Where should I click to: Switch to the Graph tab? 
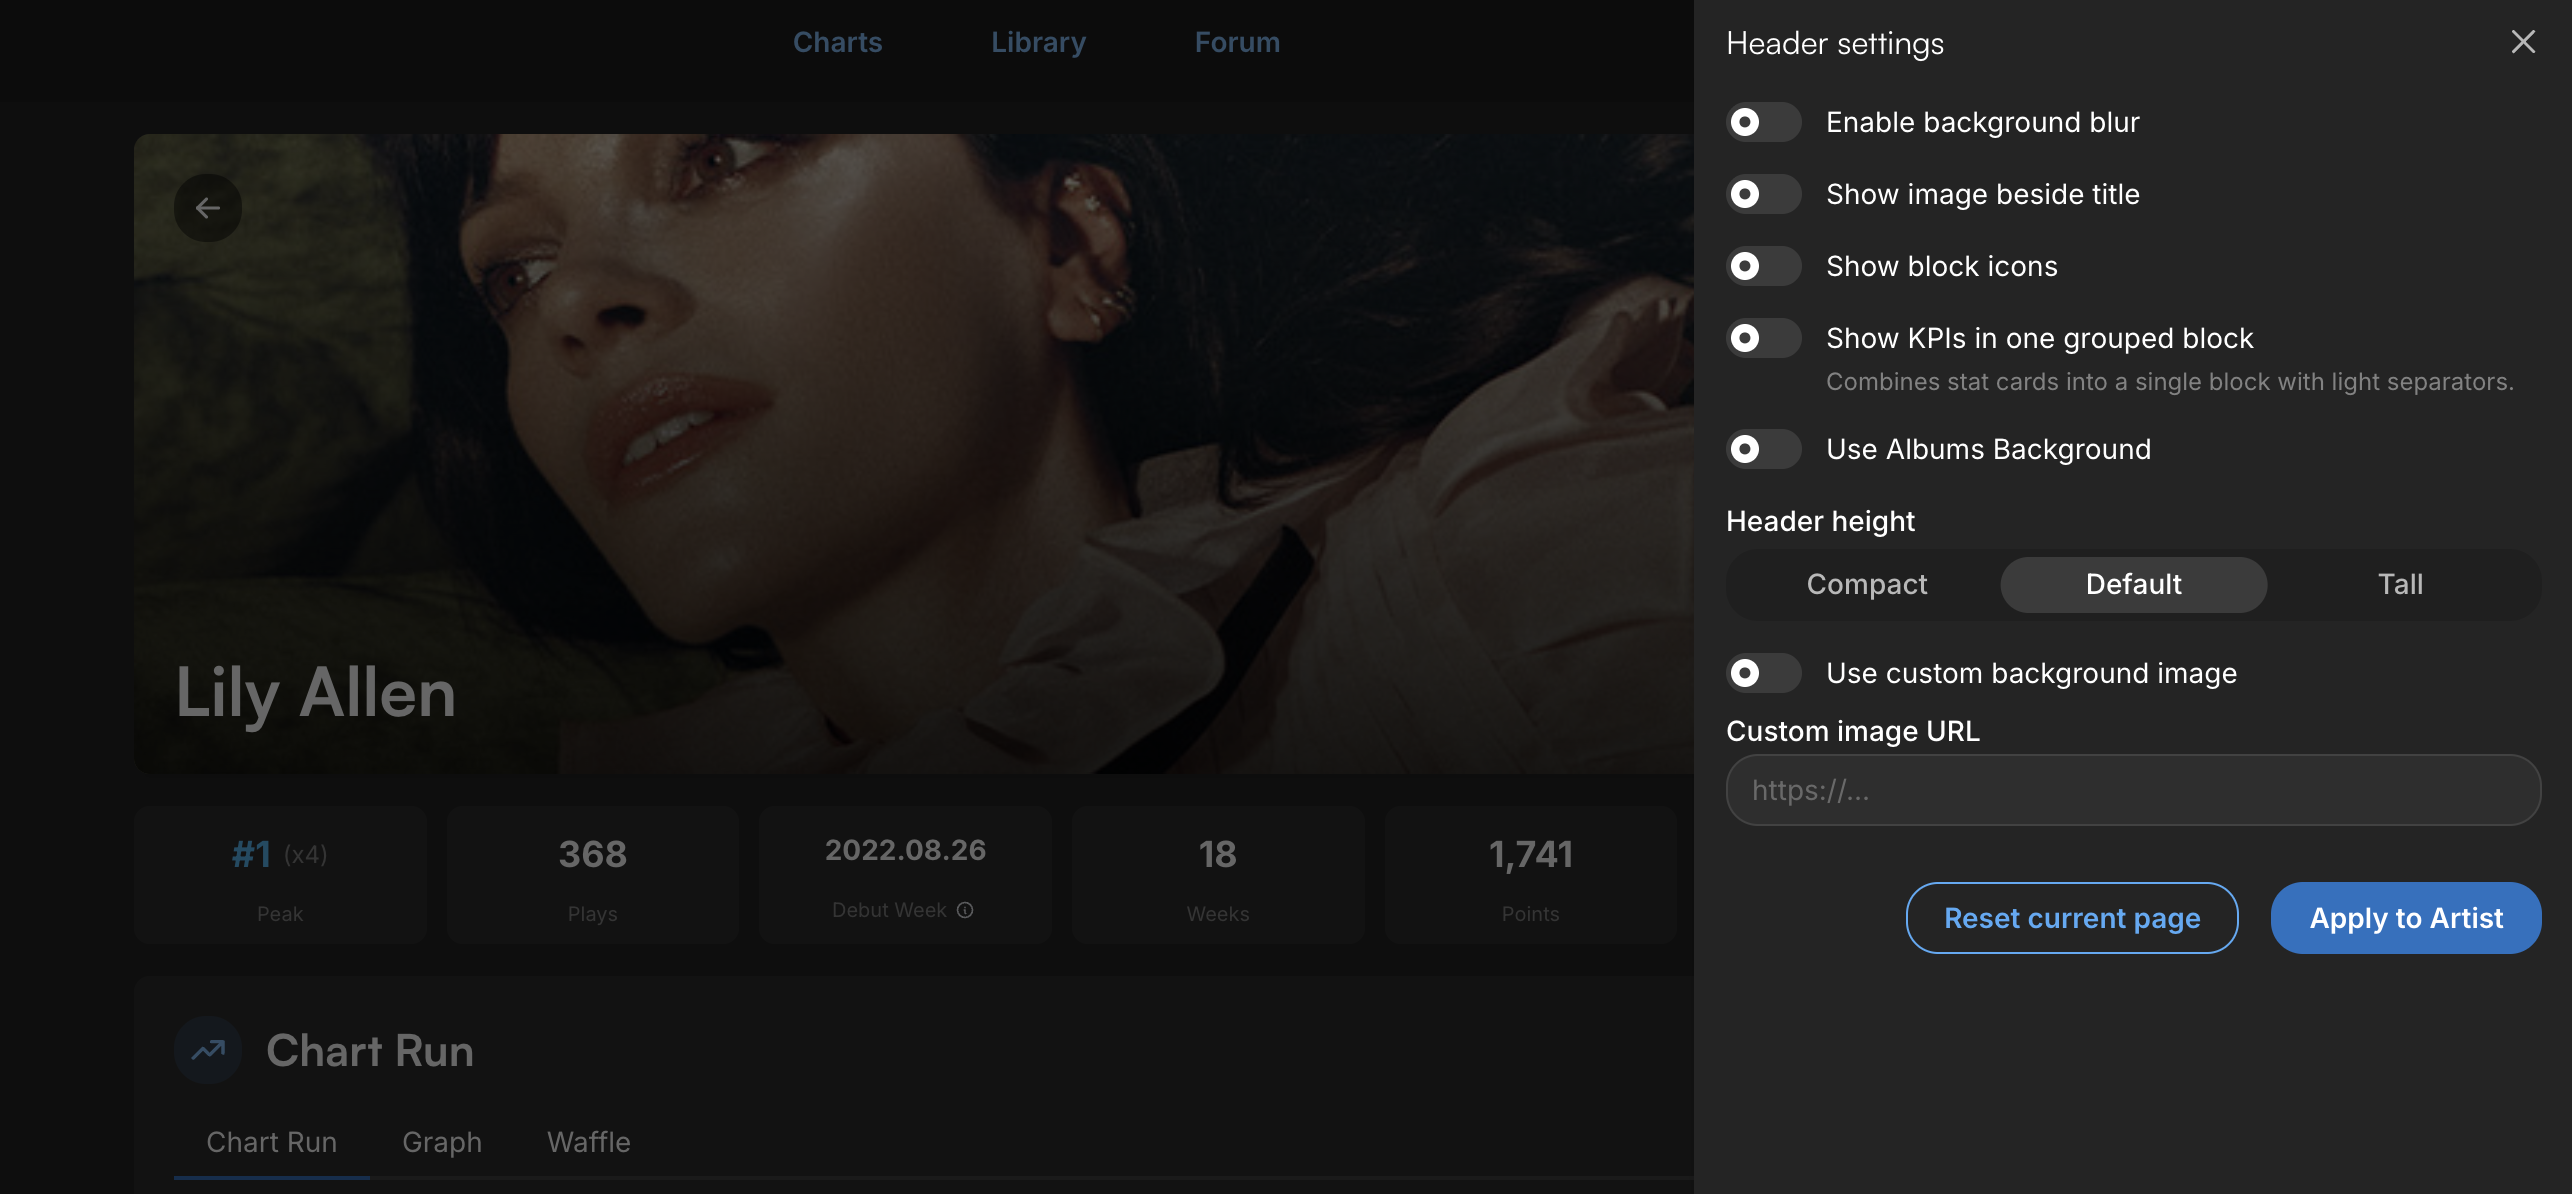point(442,1142)
